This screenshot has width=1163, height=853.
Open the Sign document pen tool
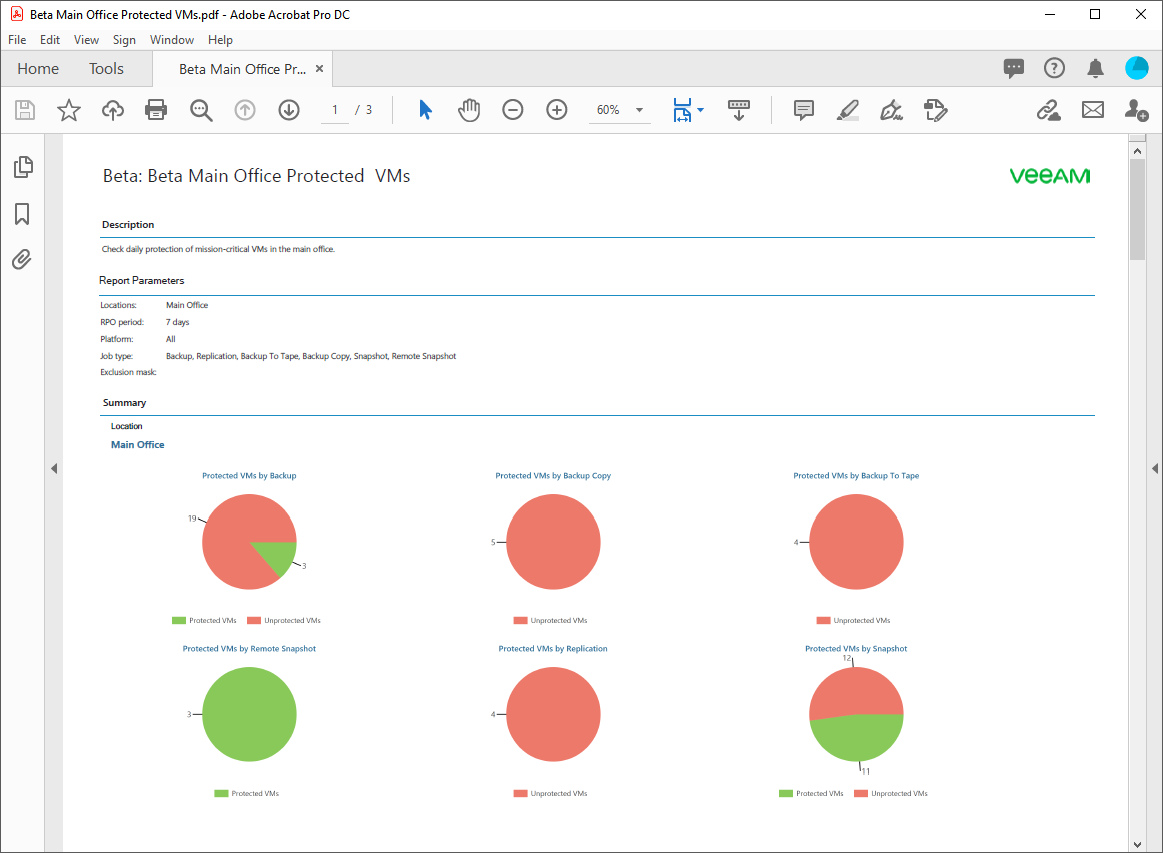pos(892,111)
